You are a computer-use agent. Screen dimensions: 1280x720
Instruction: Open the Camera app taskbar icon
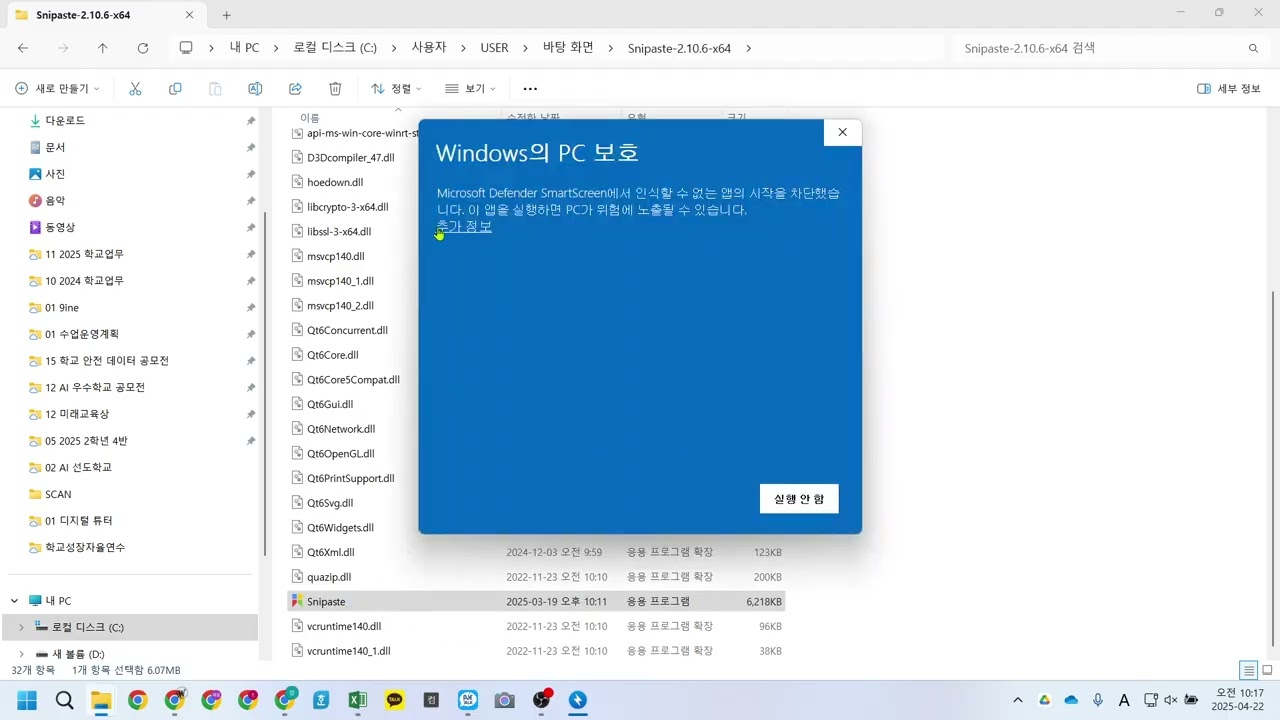pyautogui.click(x=505, y=700)
